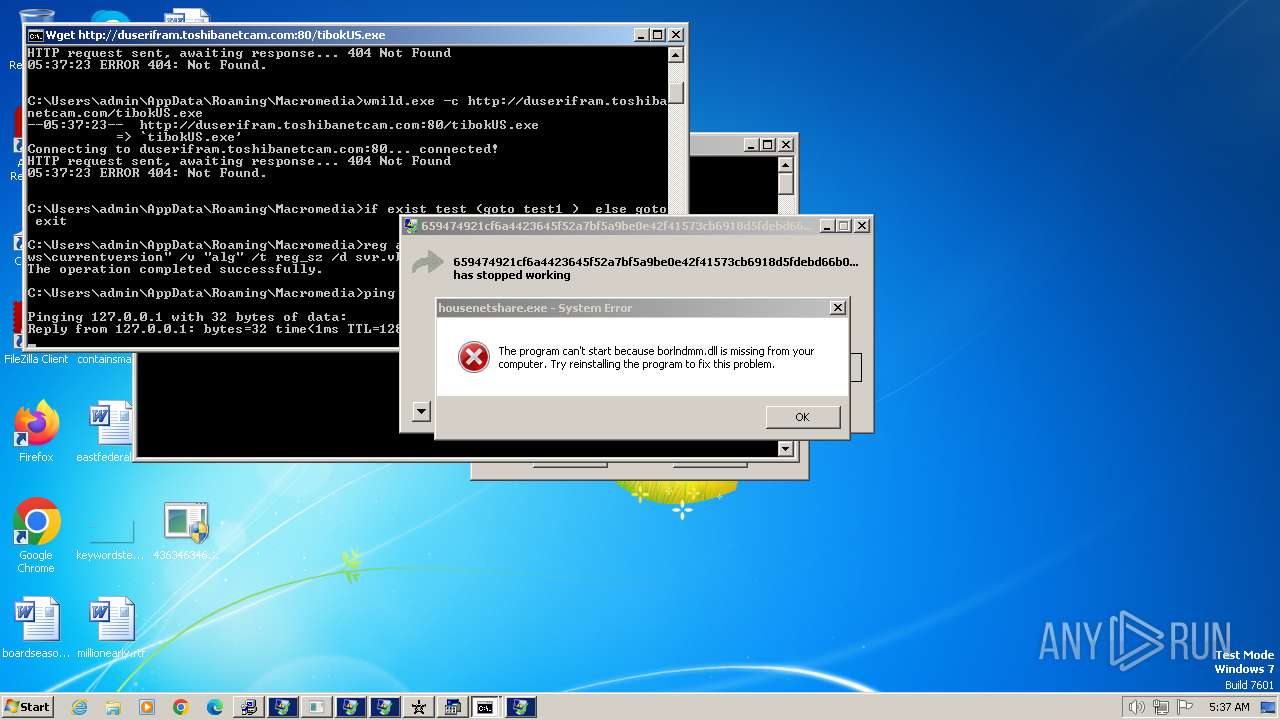Expand details arrow in the stopped working dialog
This screenshot has height=720, width=1280.
point(421,412)
